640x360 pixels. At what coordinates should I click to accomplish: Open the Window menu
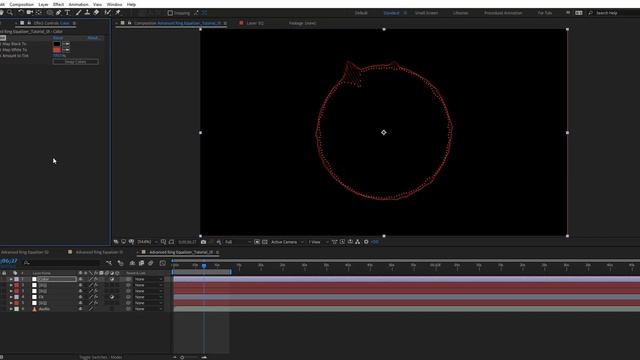click(114, 4)
